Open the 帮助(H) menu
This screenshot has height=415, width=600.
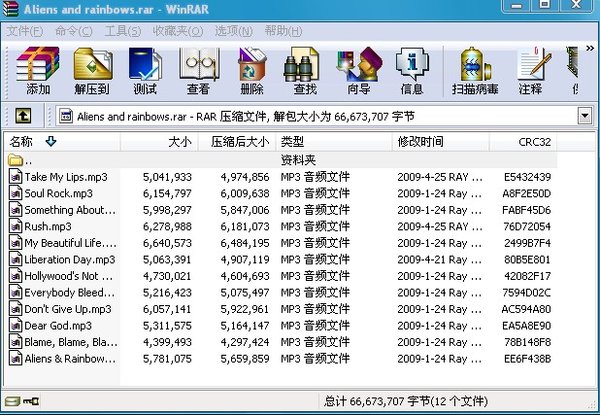click(283, 31)
